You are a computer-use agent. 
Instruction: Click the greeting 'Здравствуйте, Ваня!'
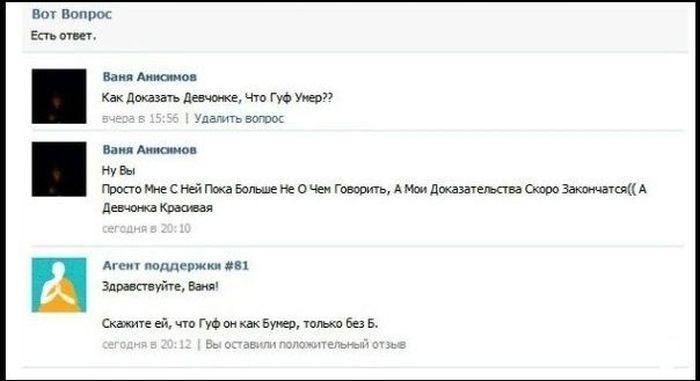[160, 286]
